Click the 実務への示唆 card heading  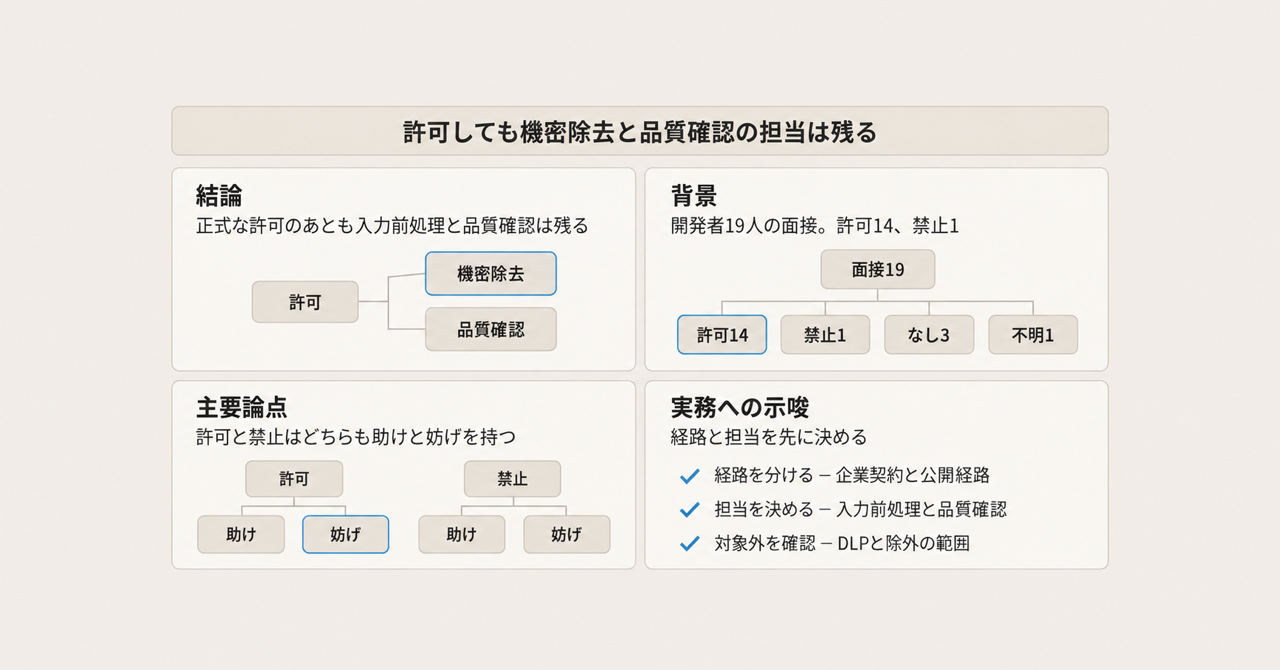pos(740,408)
